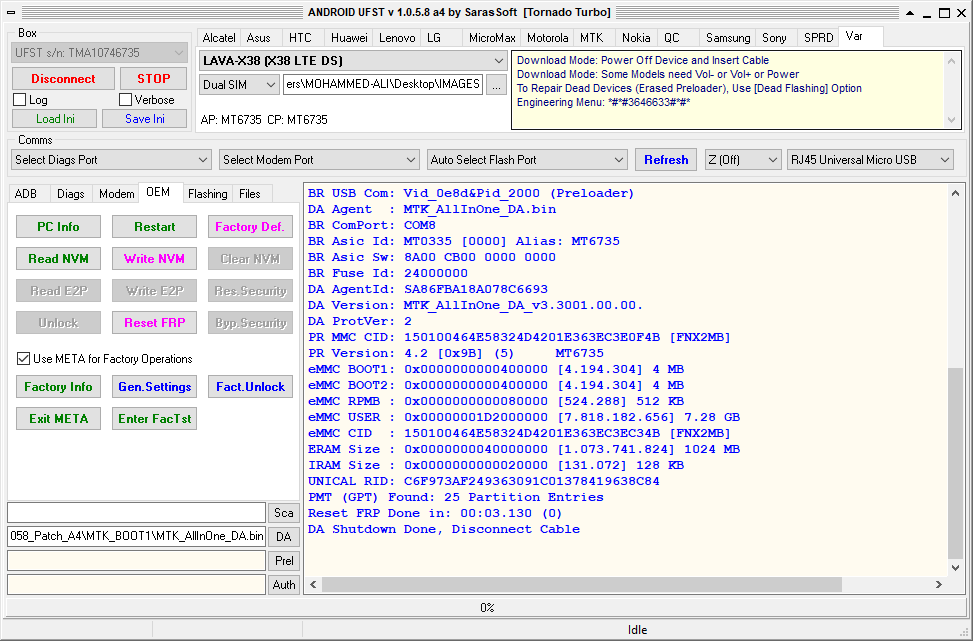This screenshot has width=973, height=641.
Task: Click the Write NVM button
Action: [x=155, y=259]
